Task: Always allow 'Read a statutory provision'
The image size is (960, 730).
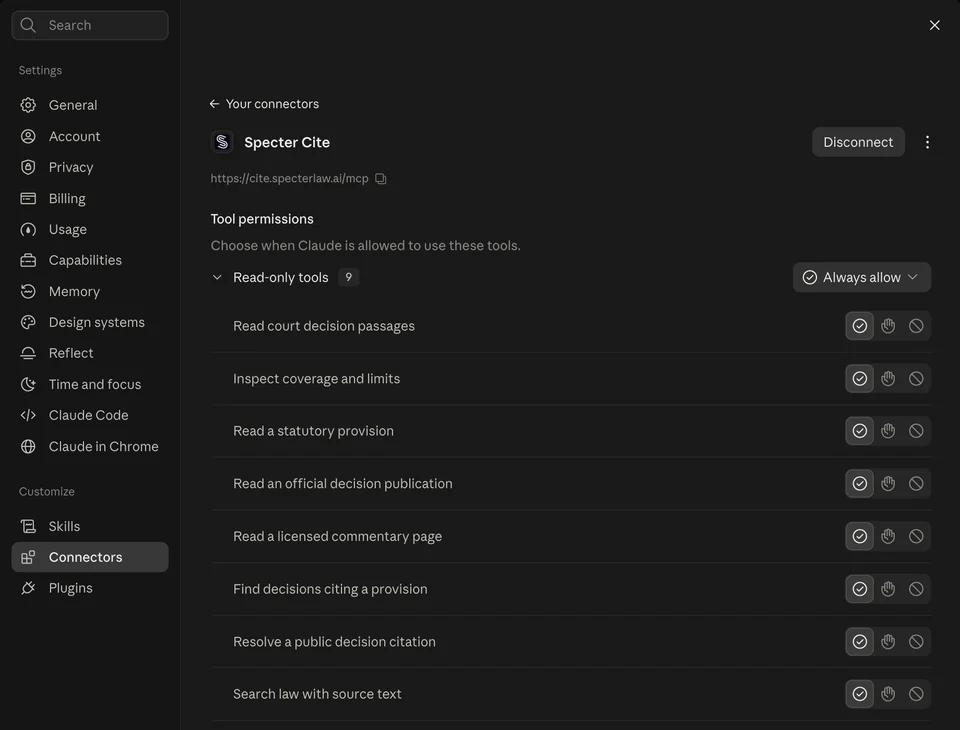Action: (860, 431)
